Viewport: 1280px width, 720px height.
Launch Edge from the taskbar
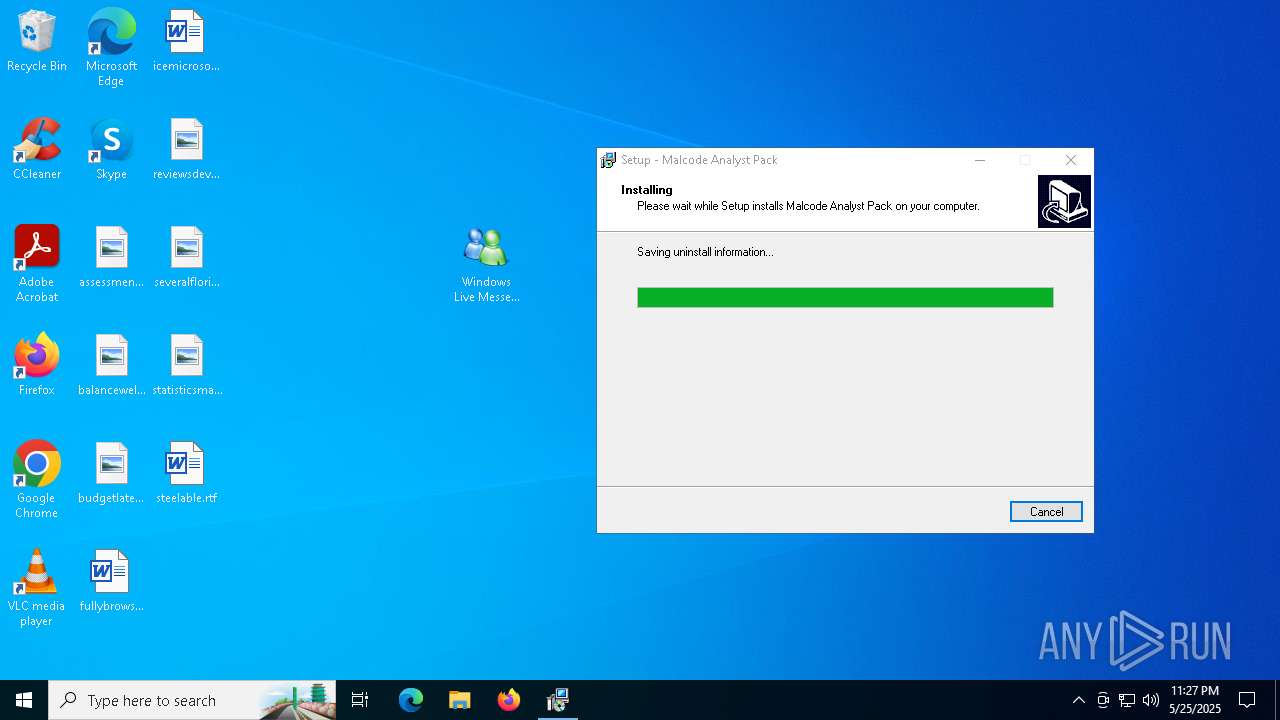pos(411,700)
